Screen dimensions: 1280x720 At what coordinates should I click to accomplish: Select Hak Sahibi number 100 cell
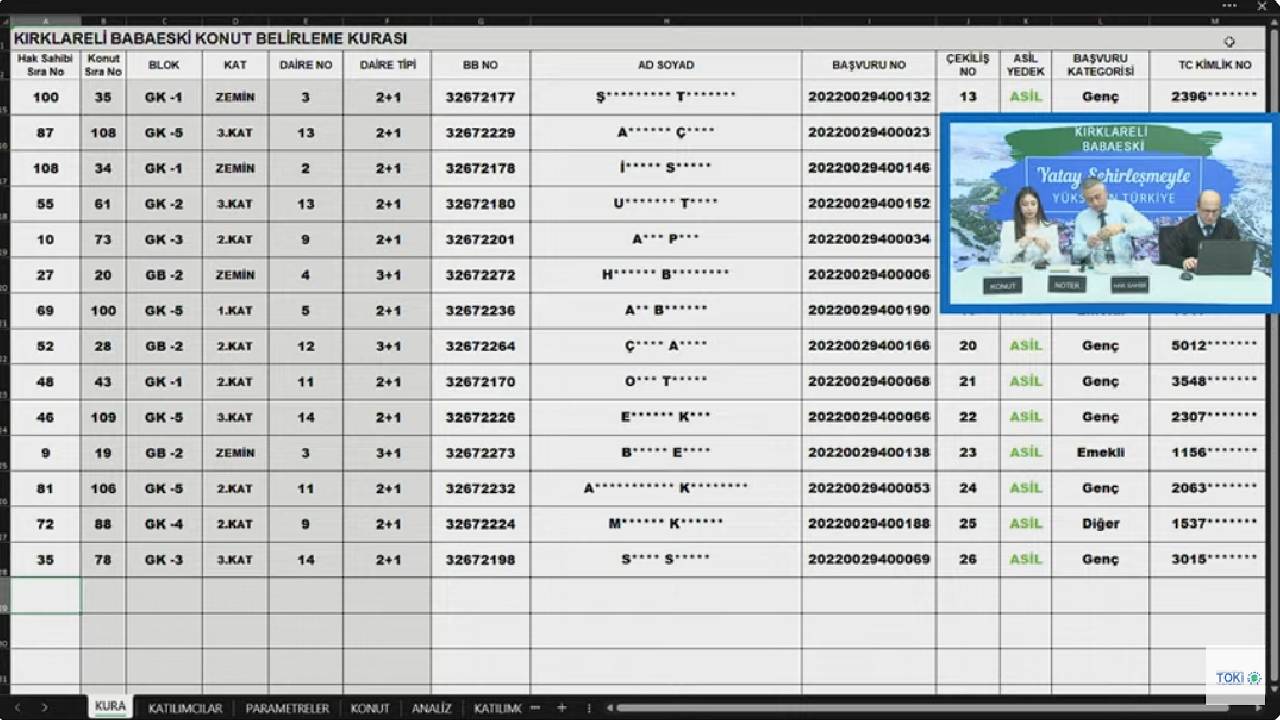click(45, 97)
